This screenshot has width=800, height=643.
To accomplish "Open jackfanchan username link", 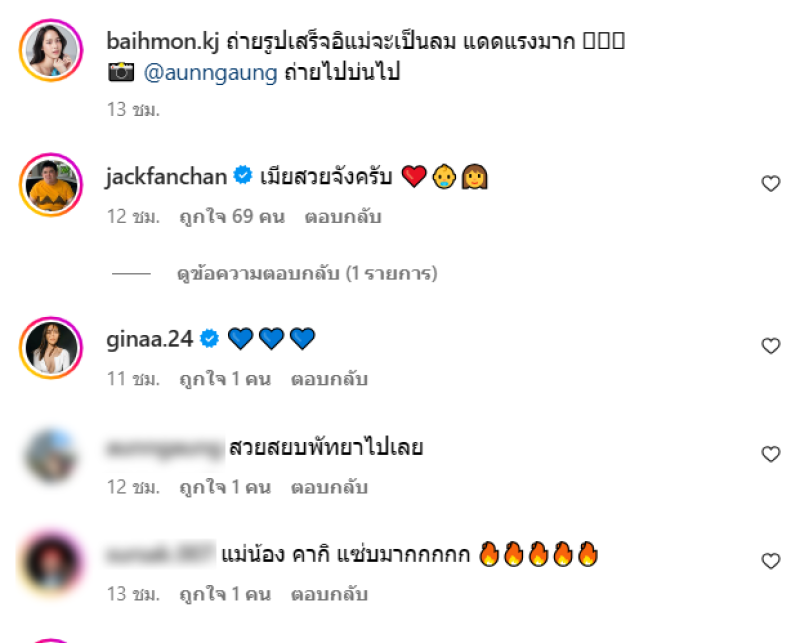I will pos(166,177).
